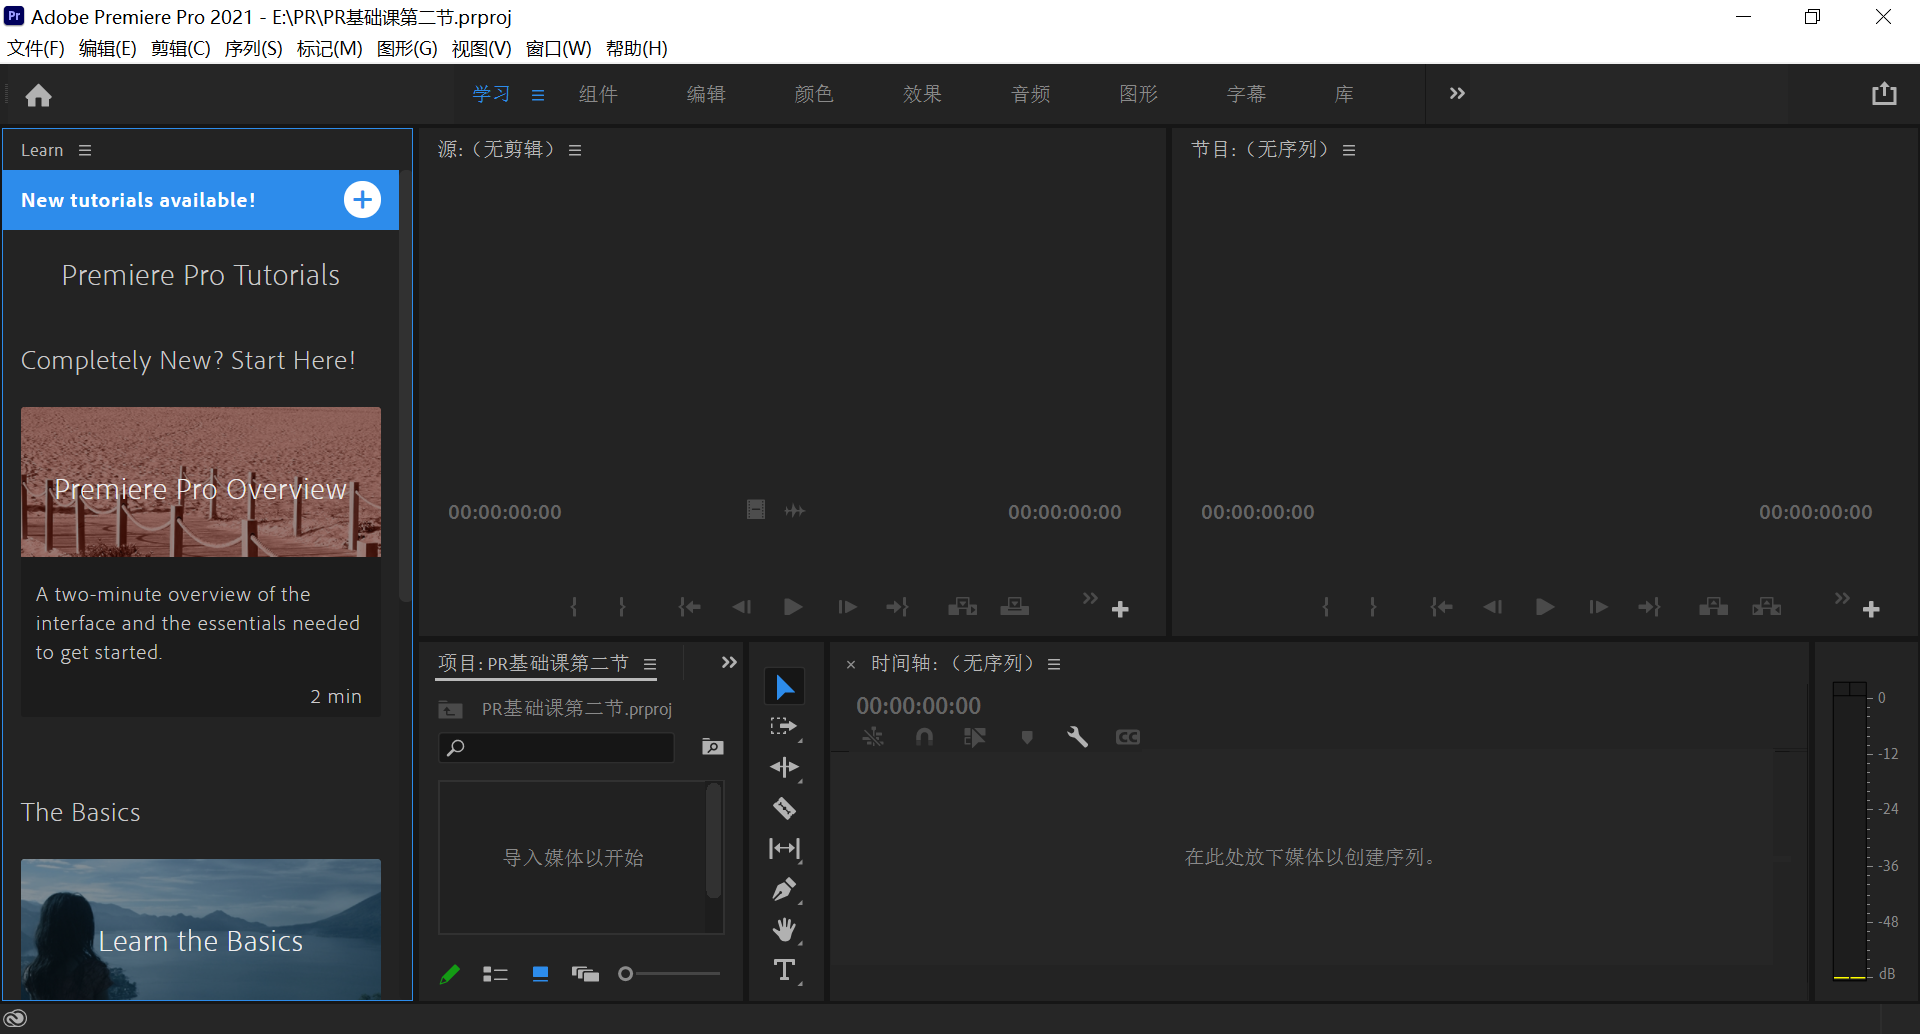Open the Program monitor panel menu
Image resolution: width=1920 pixels, height=1034 pixels.
(1349, 150)
